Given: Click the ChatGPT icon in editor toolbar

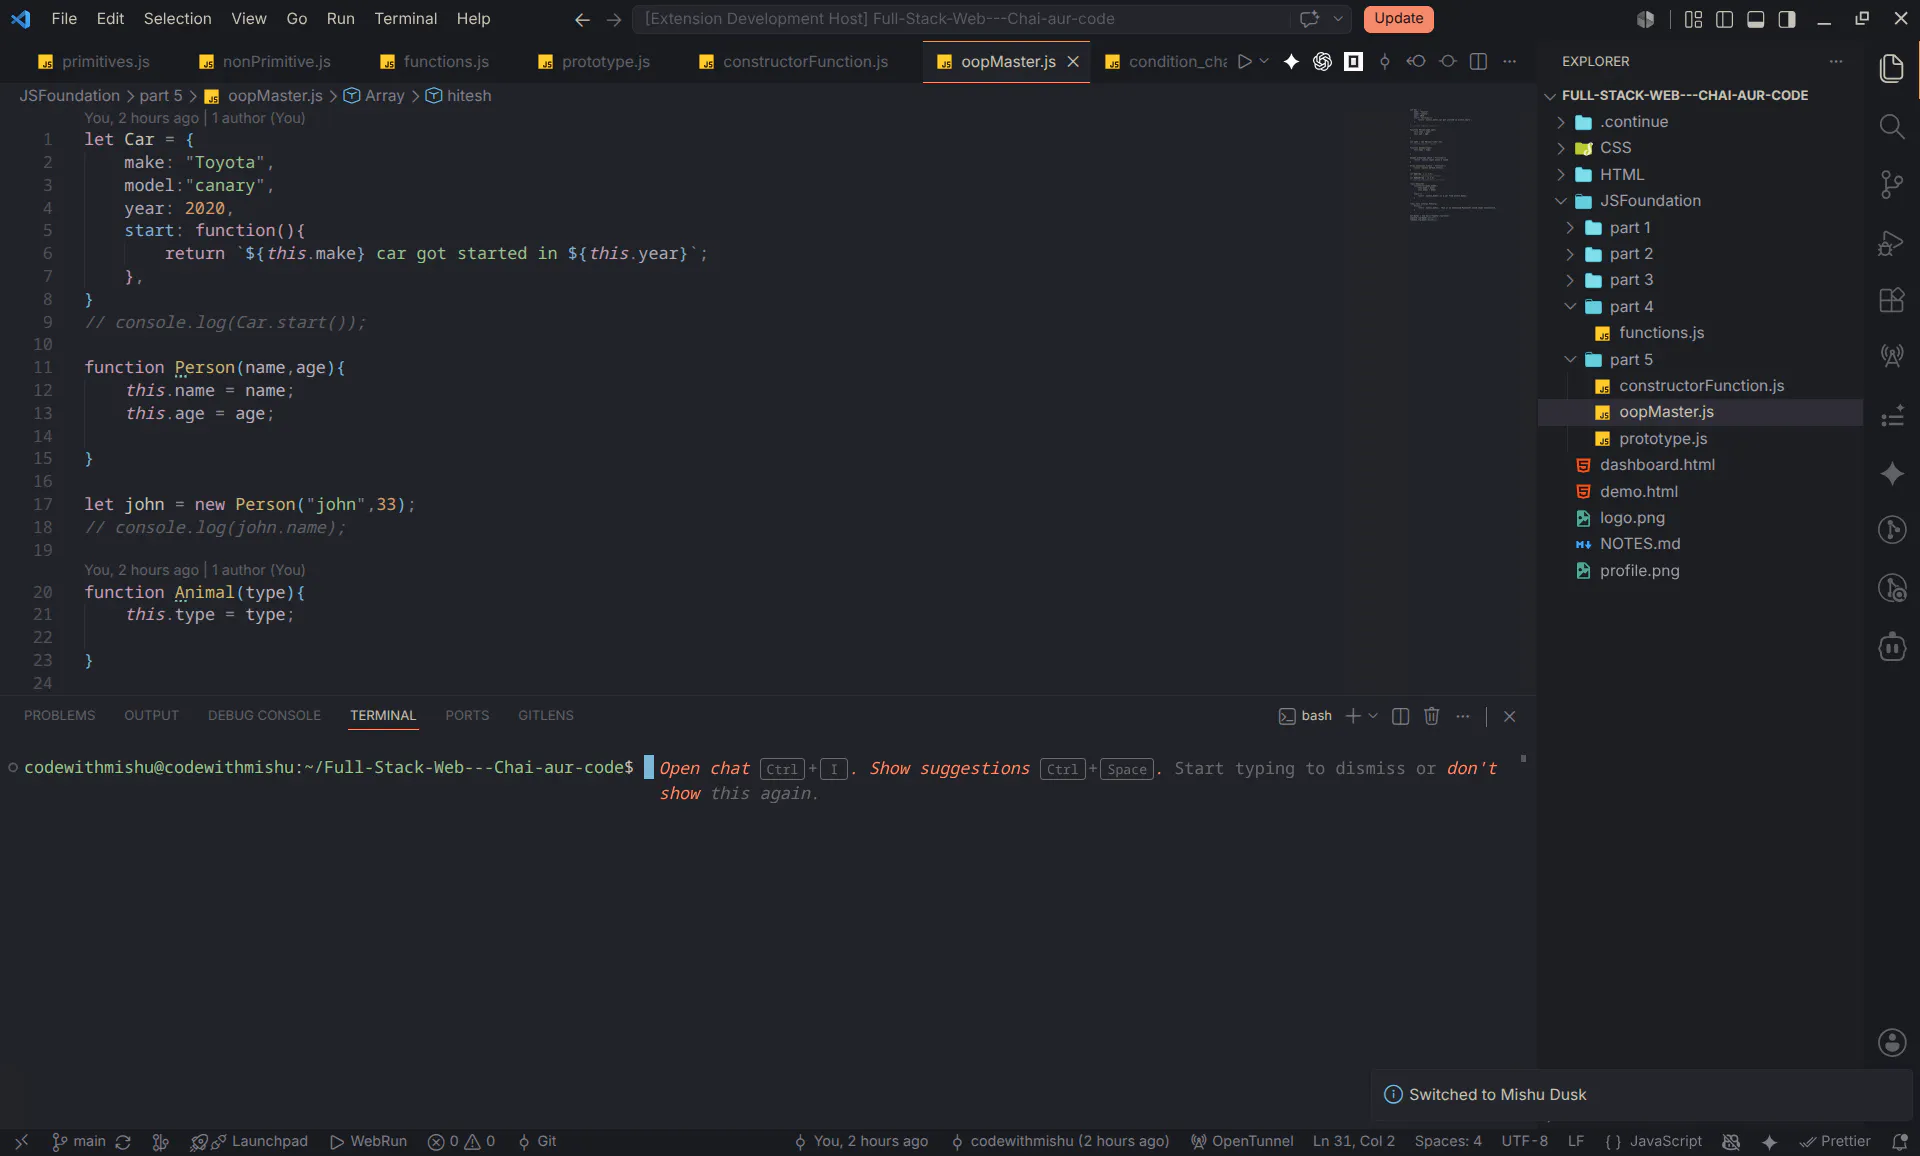Looking at the screenshot, I should (1322, 61).
